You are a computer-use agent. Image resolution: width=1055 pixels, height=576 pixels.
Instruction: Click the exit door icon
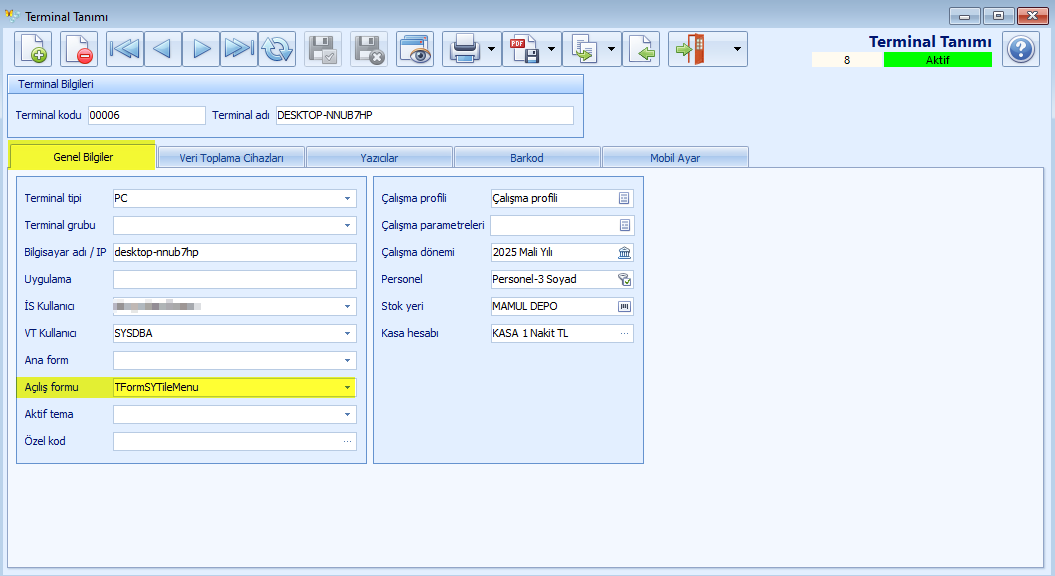tap(691, 49)
